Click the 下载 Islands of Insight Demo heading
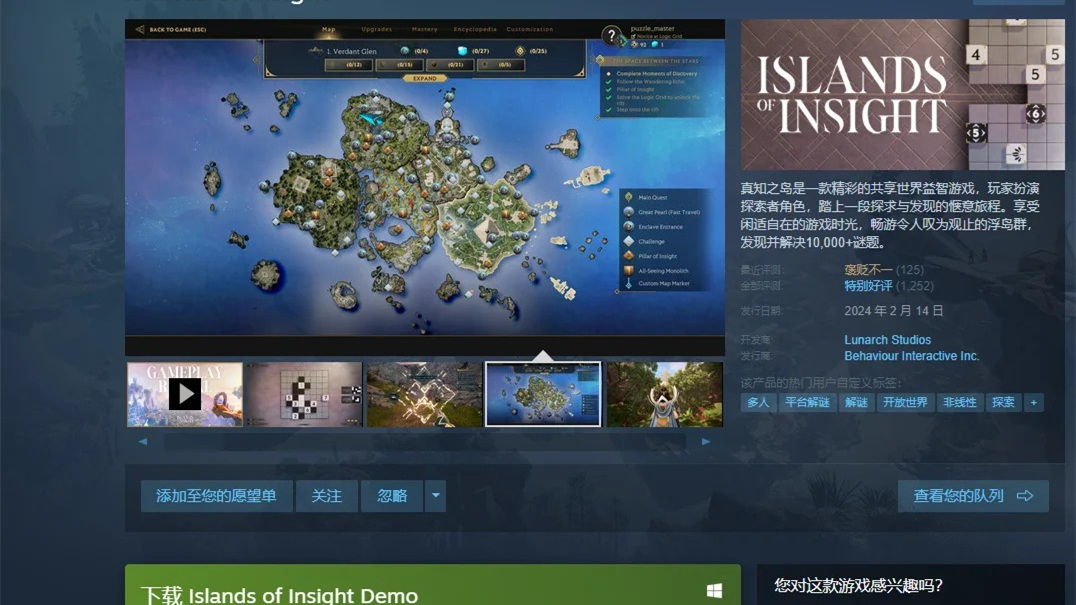This screenshot has width=1076, height=605. pyautogui.click(x=279, y=595)
